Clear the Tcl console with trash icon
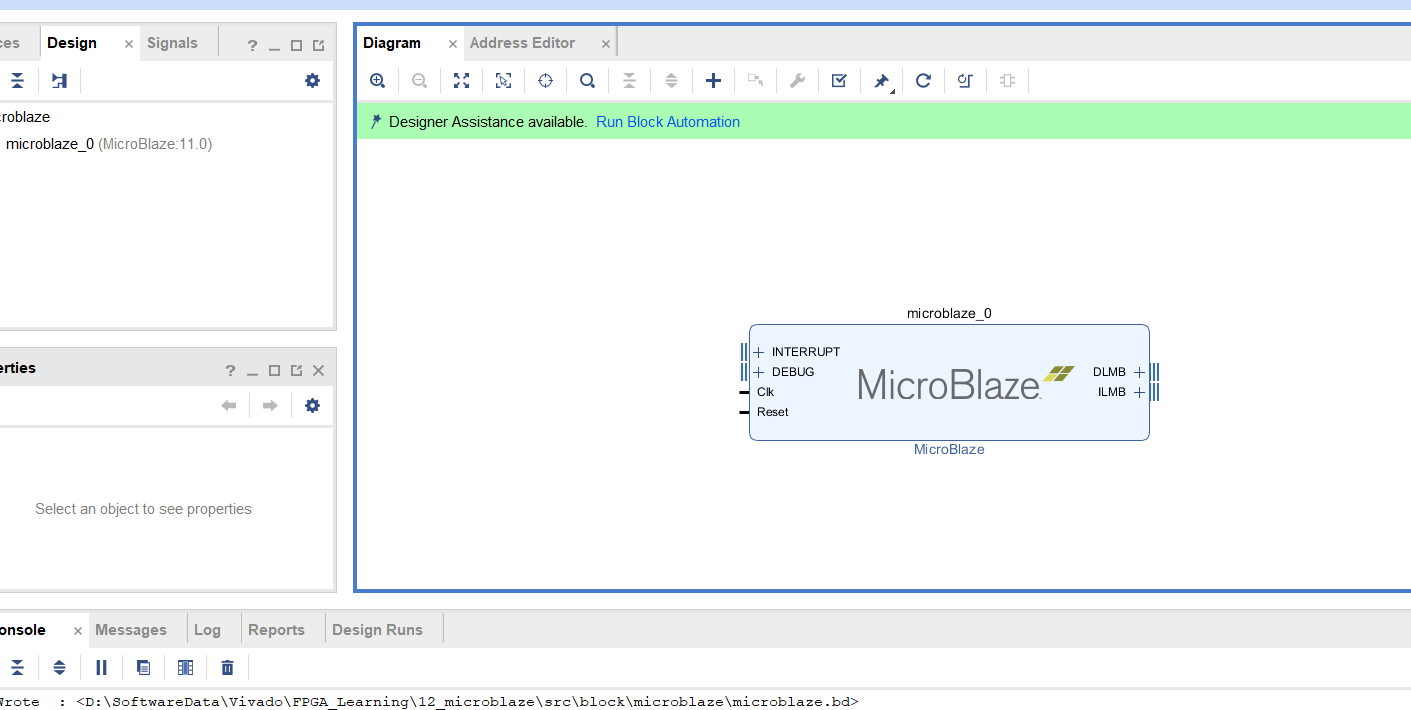The width and height of the screenshot is (1411, 710). pos(227,667)
